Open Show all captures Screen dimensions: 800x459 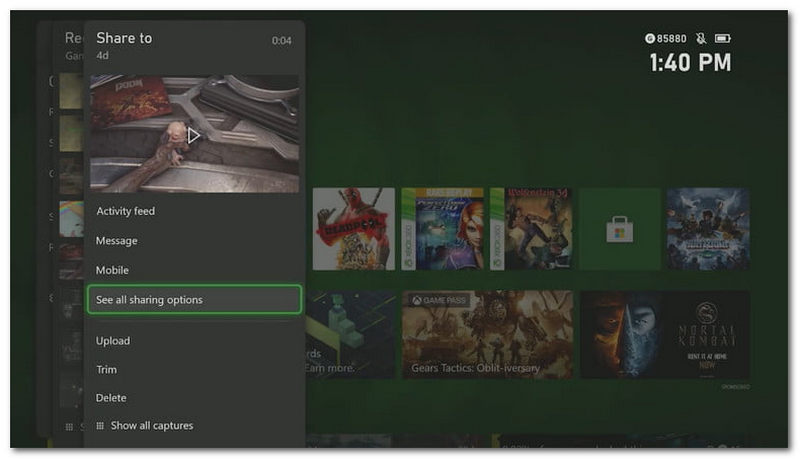152,425
